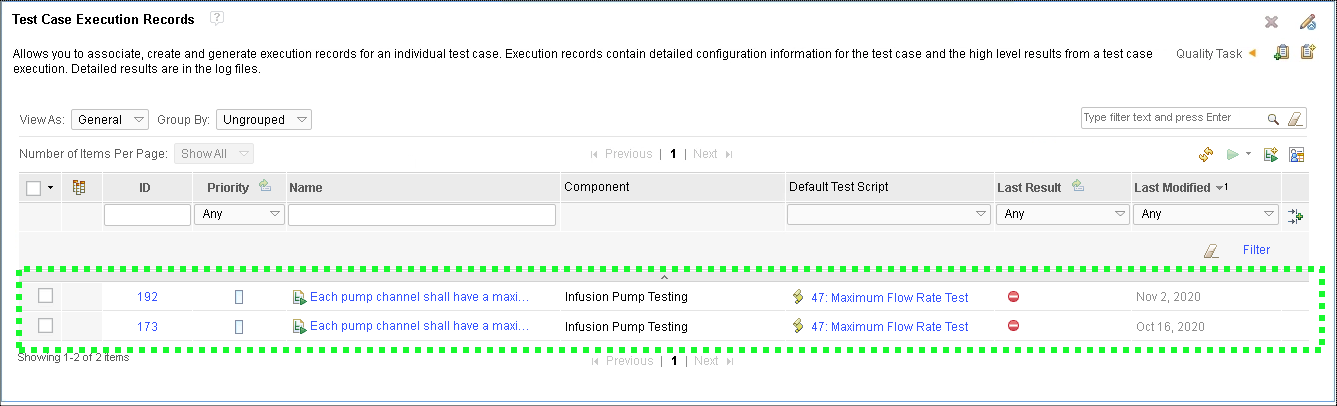Click the help question mark beside the title
Screen dimensions: 1337x406
pos(217,19)
